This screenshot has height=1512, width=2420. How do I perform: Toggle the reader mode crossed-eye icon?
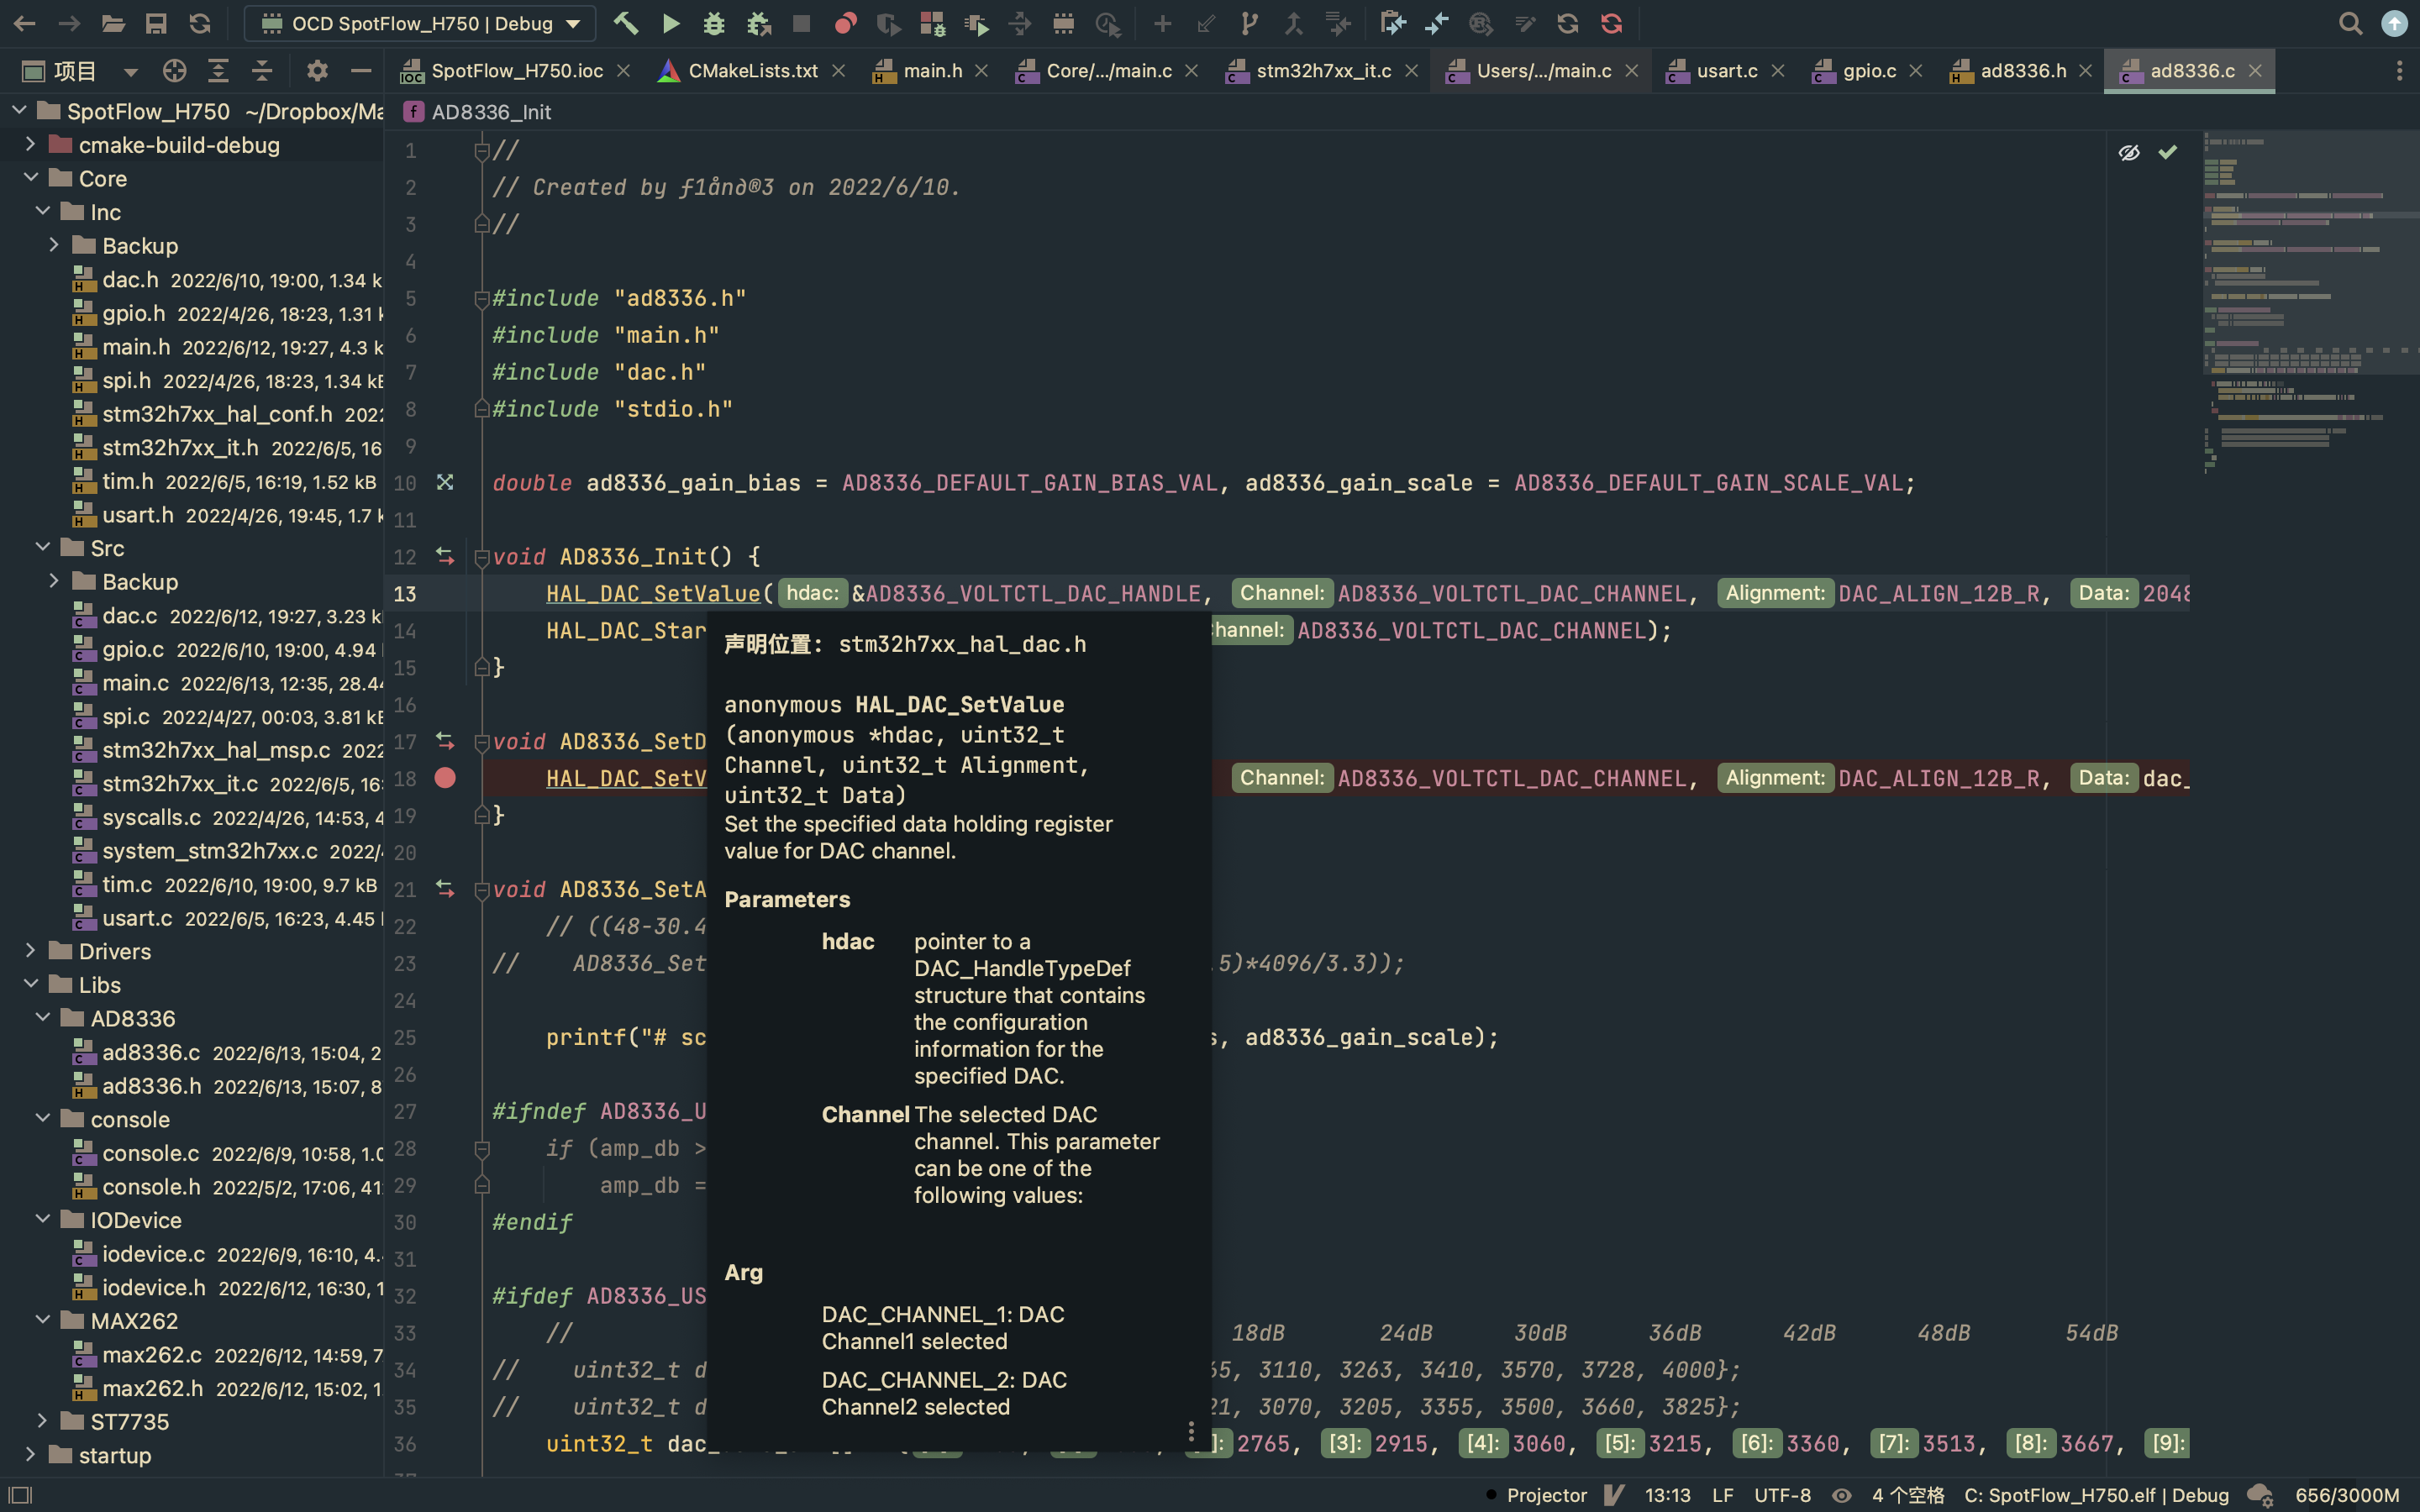click(x=2129, y=152)
